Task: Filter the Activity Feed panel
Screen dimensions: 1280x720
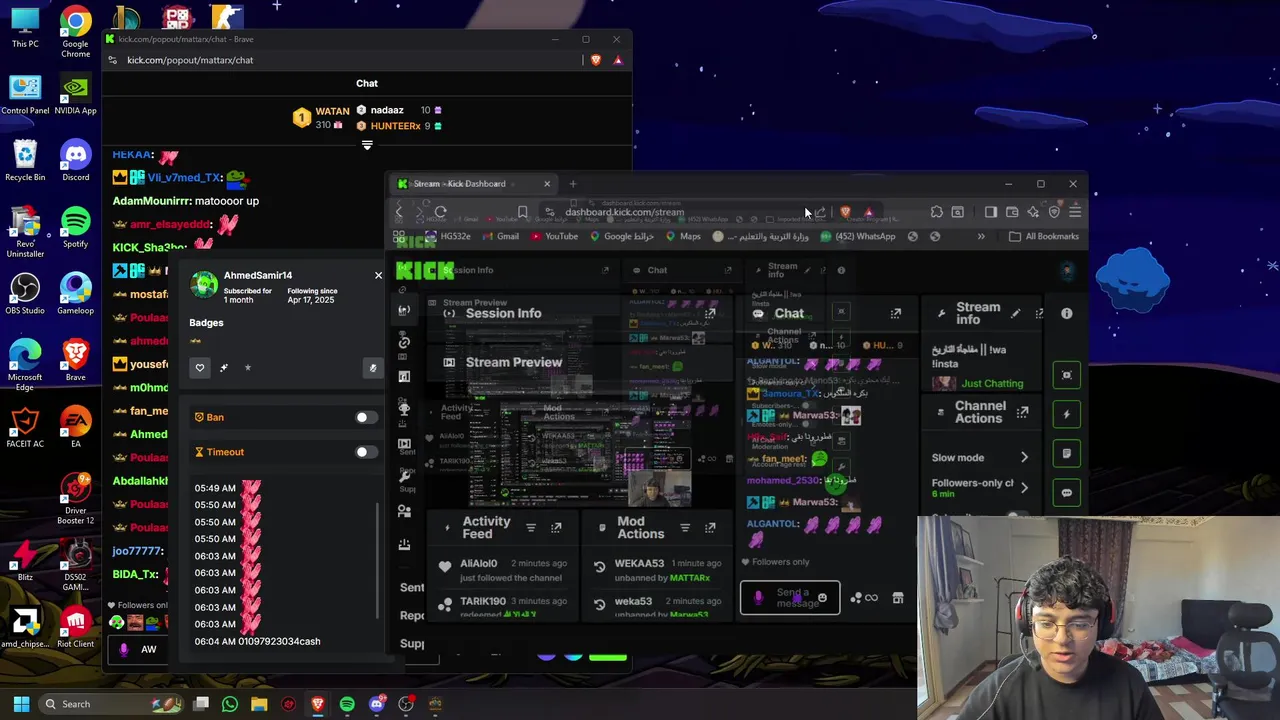Action: (x=531, y=528)
